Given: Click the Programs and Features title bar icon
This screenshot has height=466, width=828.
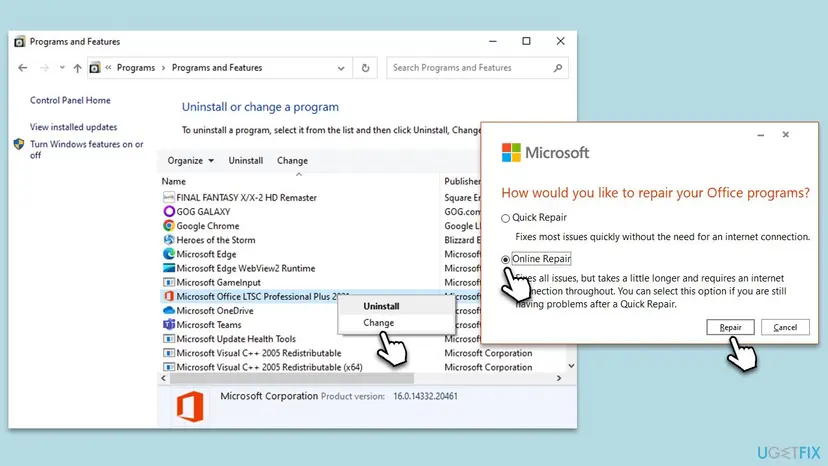Looking at the screenshot, I should [20, 42].
